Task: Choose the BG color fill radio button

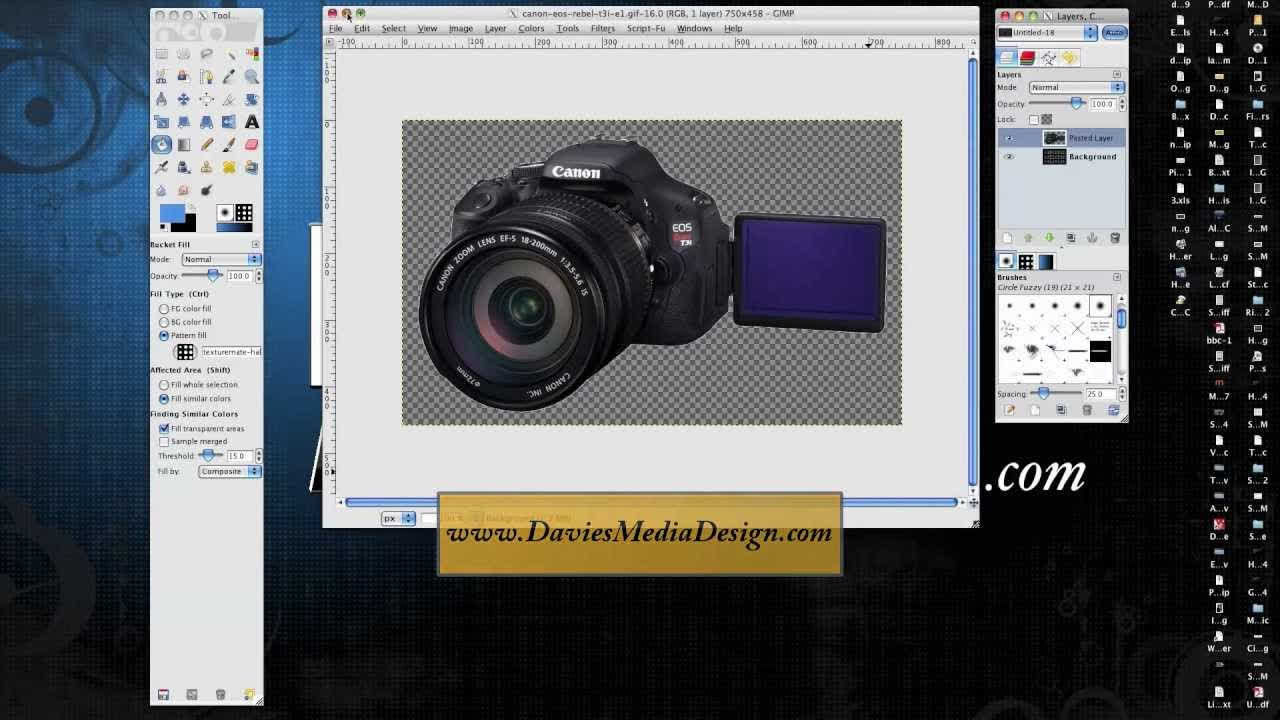Action: [164, 322]
